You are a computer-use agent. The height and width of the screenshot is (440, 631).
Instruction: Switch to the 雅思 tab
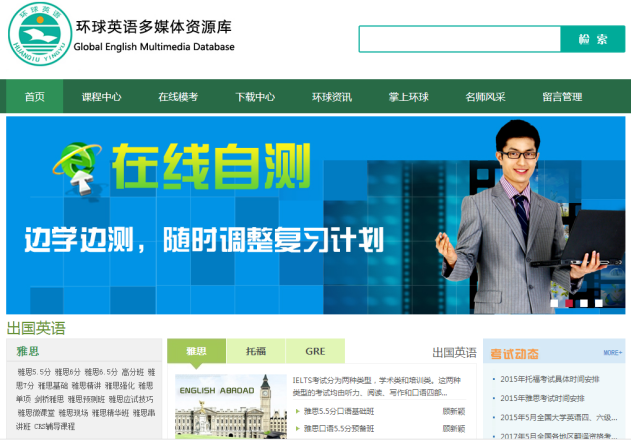[x=196, y=351]
